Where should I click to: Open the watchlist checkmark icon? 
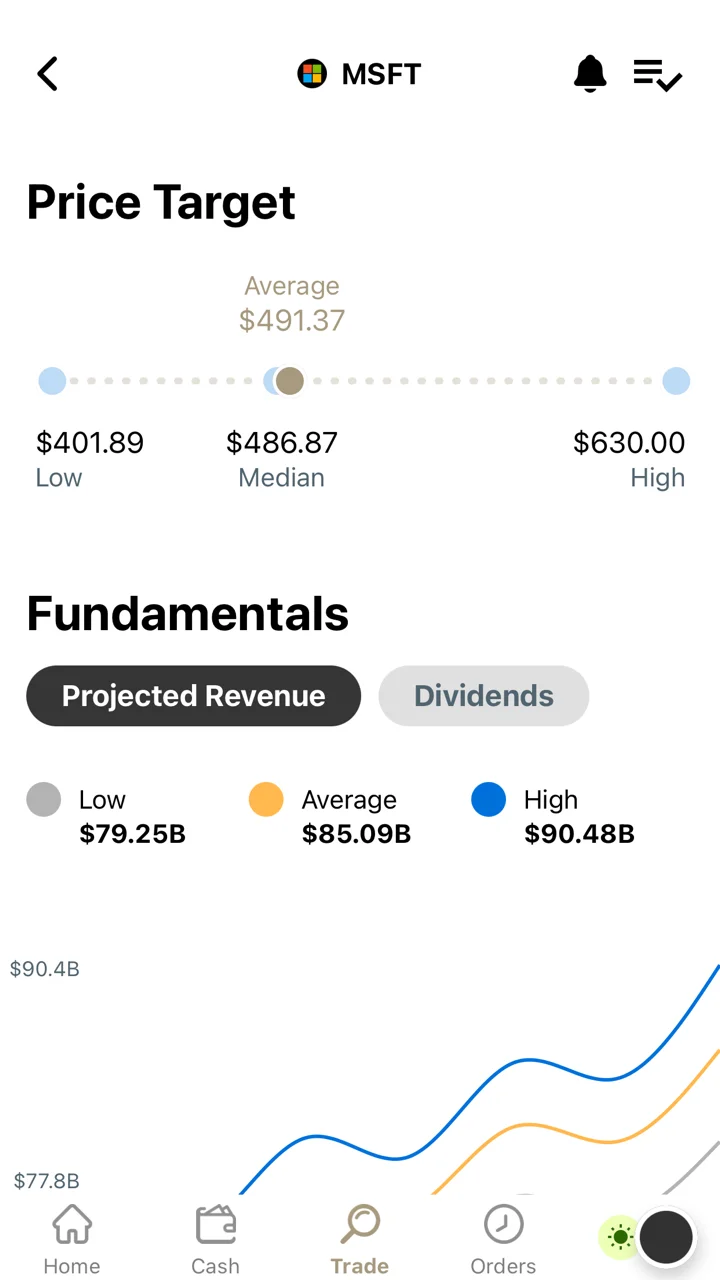pyautogui.click(x=658, y=75)
